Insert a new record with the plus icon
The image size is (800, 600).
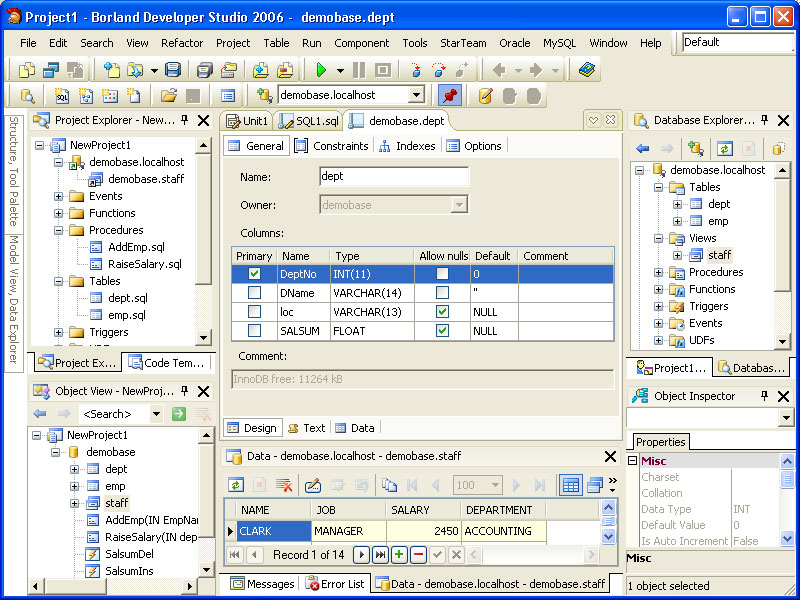click(x=398, y=553)
